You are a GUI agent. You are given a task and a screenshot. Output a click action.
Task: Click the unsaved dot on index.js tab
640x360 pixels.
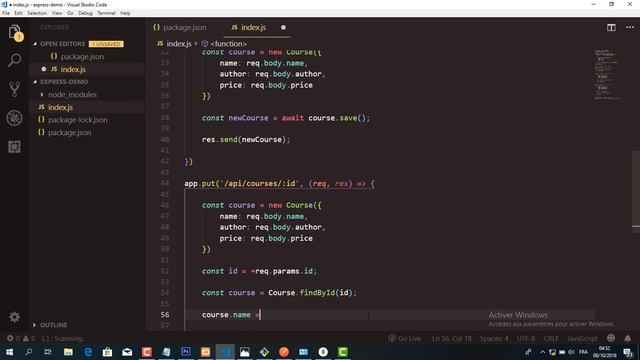(x=283, y=27)
